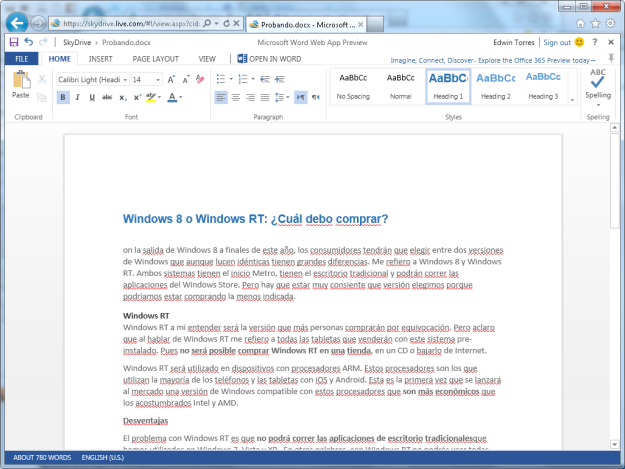Click the Copy icon under Cut

pos(41,97)
